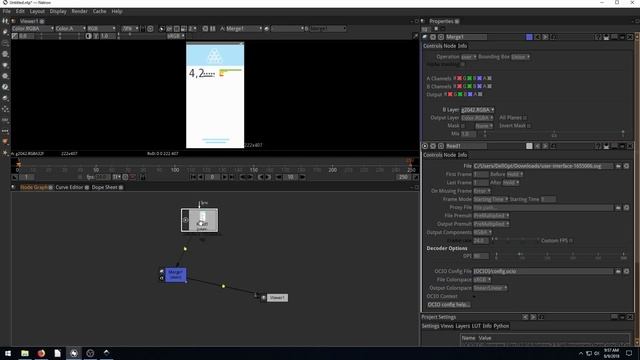Select the Read1 node thumbnail in Node Graph
The image size is (640, 360).
200,220
